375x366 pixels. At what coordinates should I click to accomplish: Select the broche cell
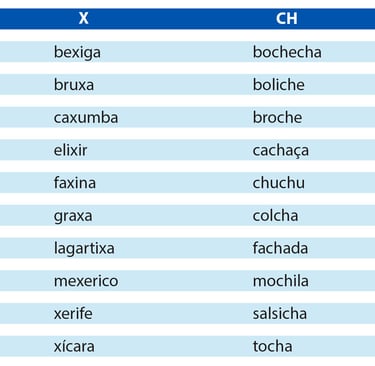[277, 117]
